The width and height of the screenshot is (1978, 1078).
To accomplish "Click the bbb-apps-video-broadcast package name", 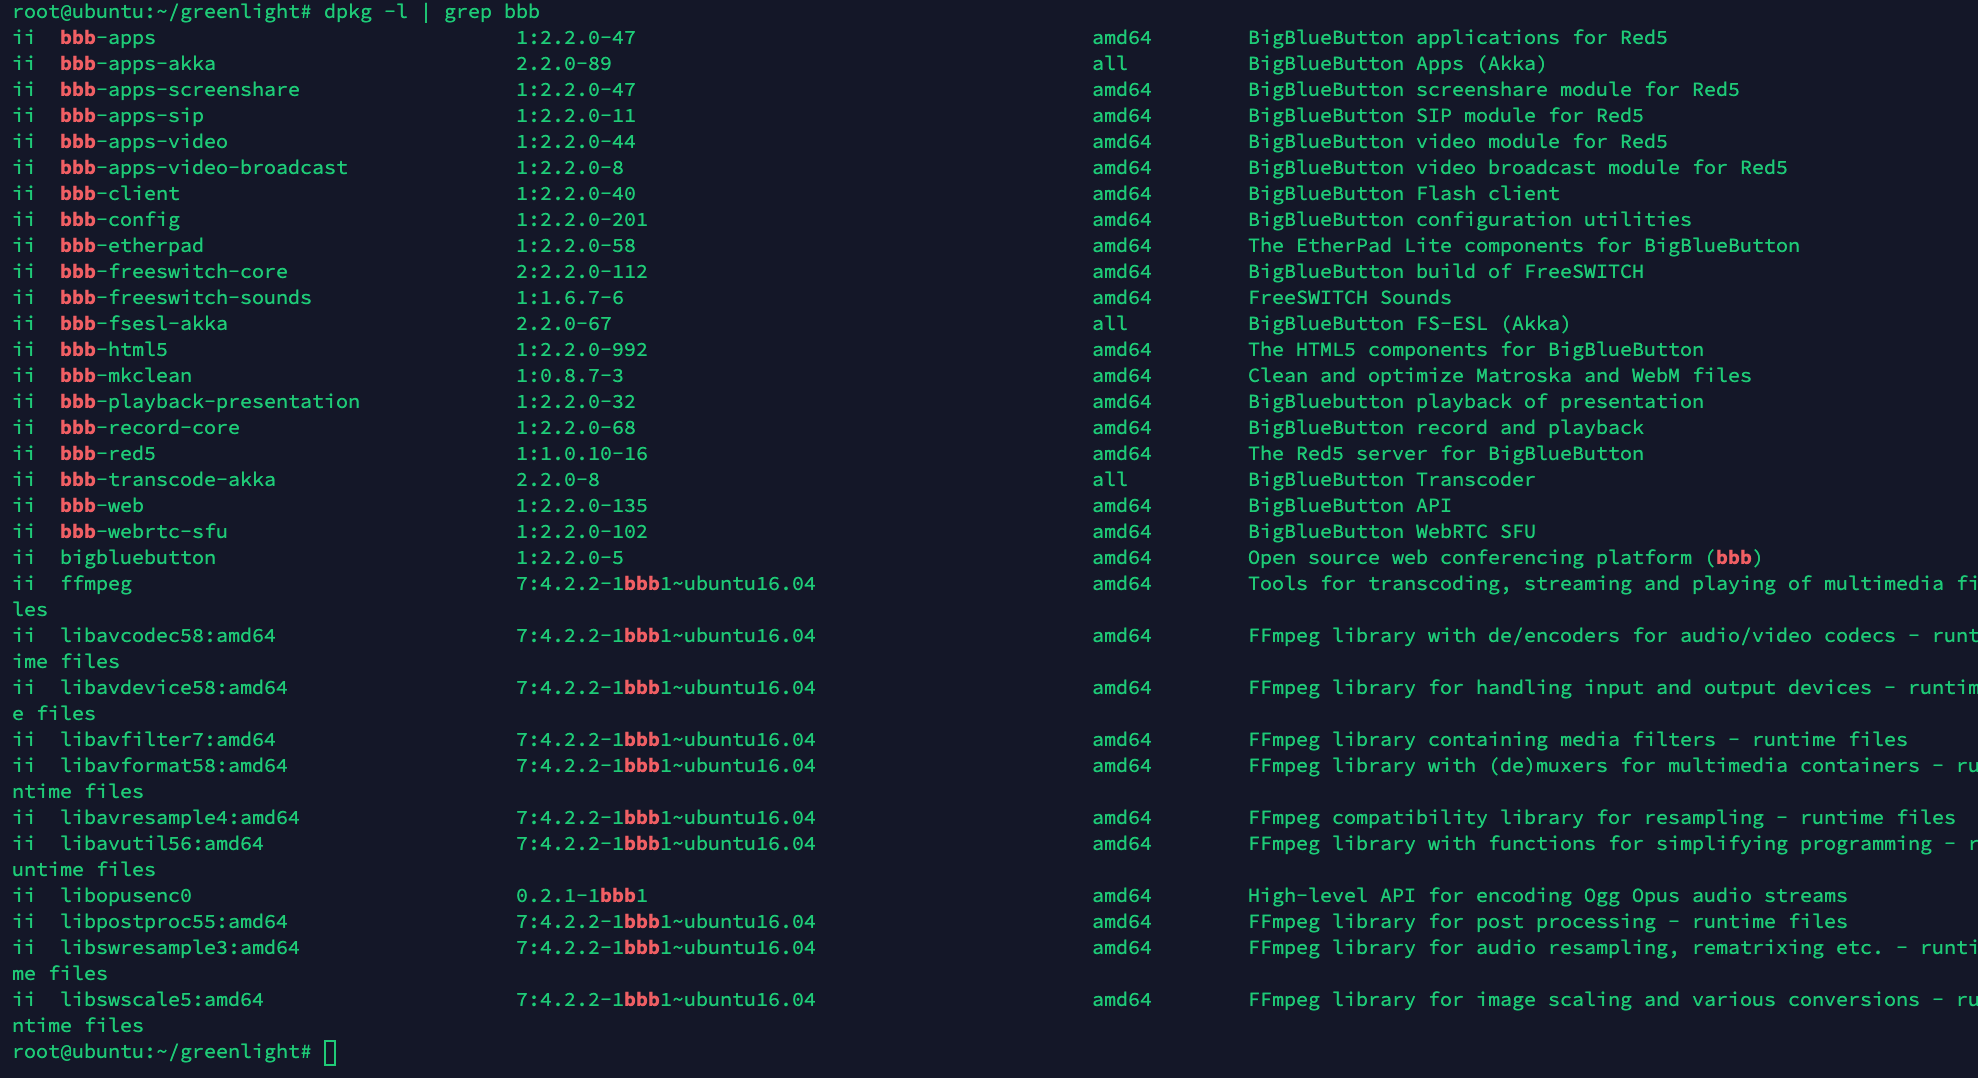I will click(x=204, y=168).
